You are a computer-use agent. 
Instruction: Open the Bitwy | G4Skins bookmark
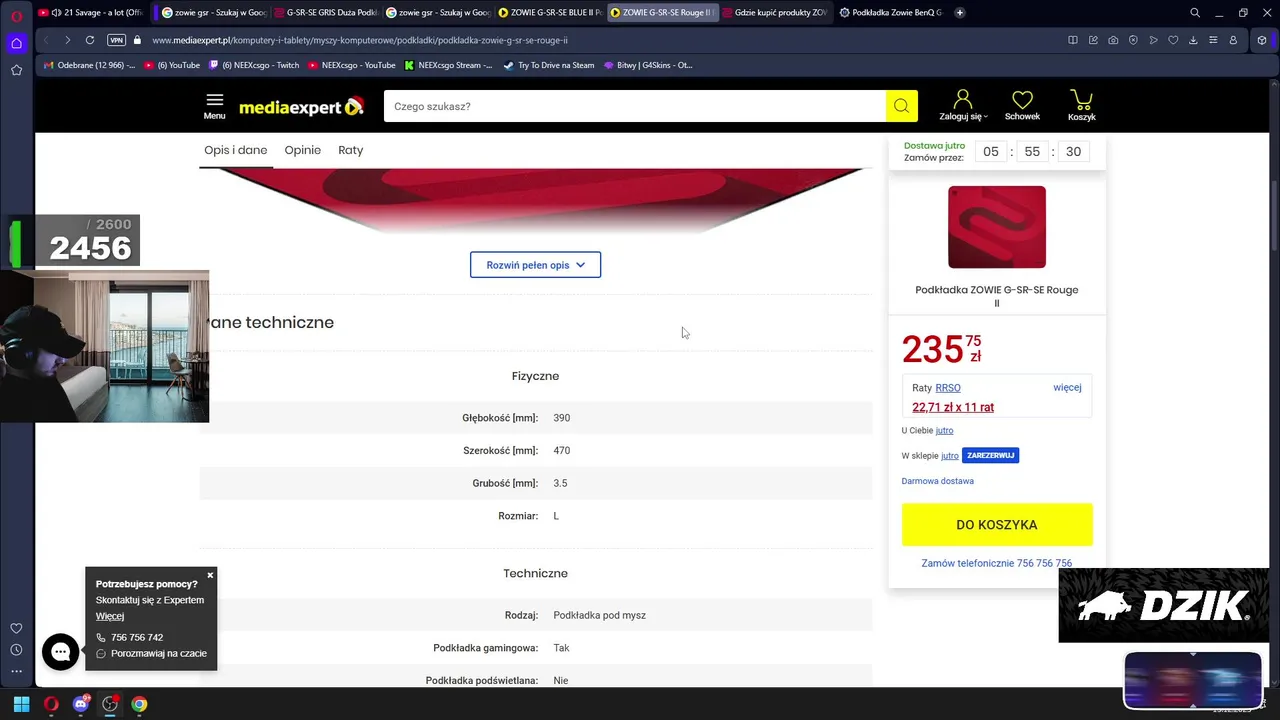648,65
